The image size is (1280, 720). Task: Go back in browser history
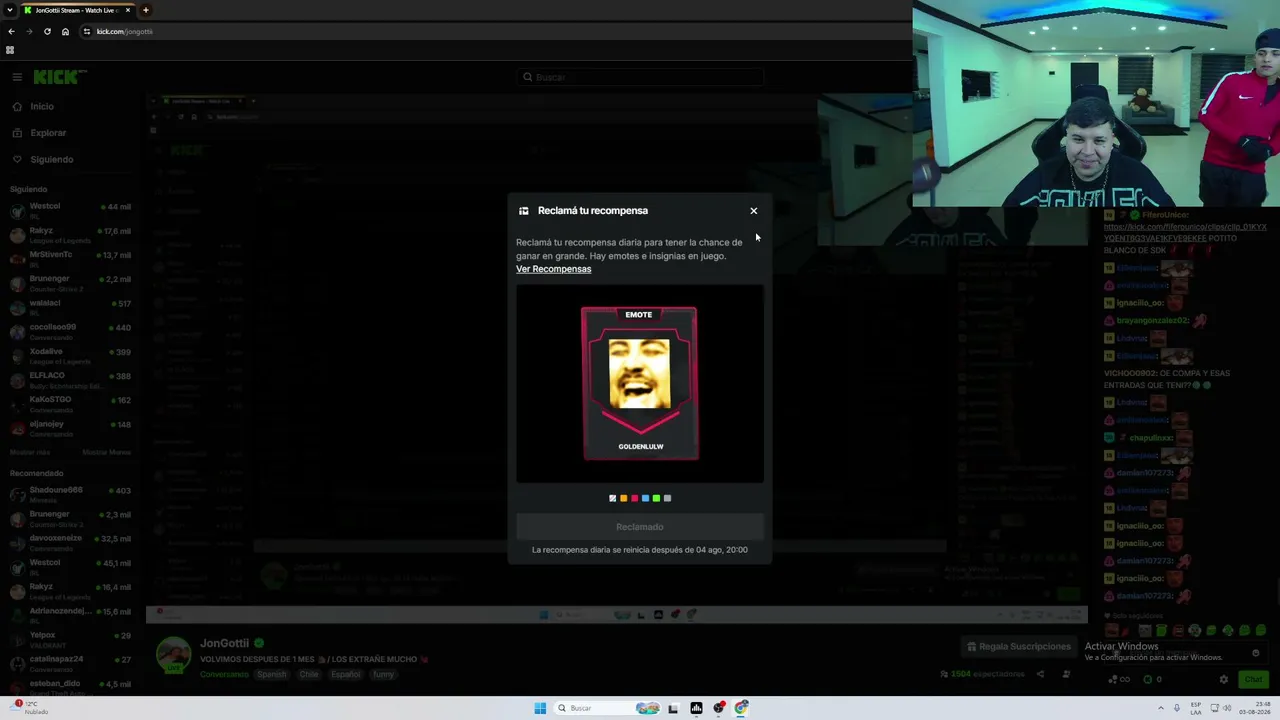click(x=11, y=31)
